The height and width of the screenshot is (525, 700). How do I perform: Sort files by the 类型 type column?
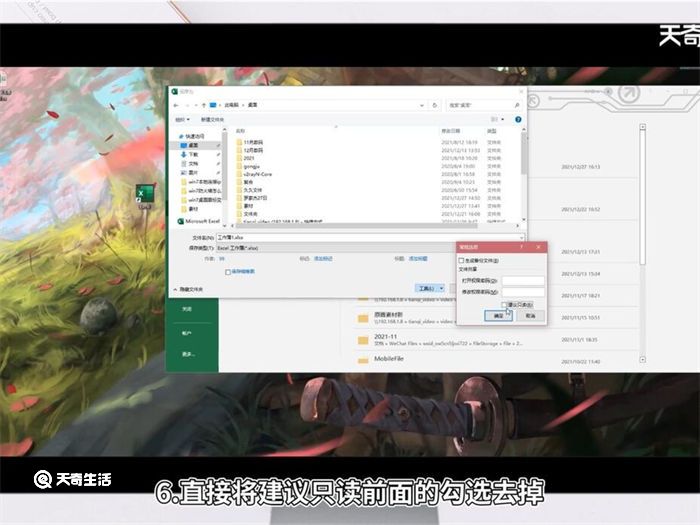tap(492, 131)
